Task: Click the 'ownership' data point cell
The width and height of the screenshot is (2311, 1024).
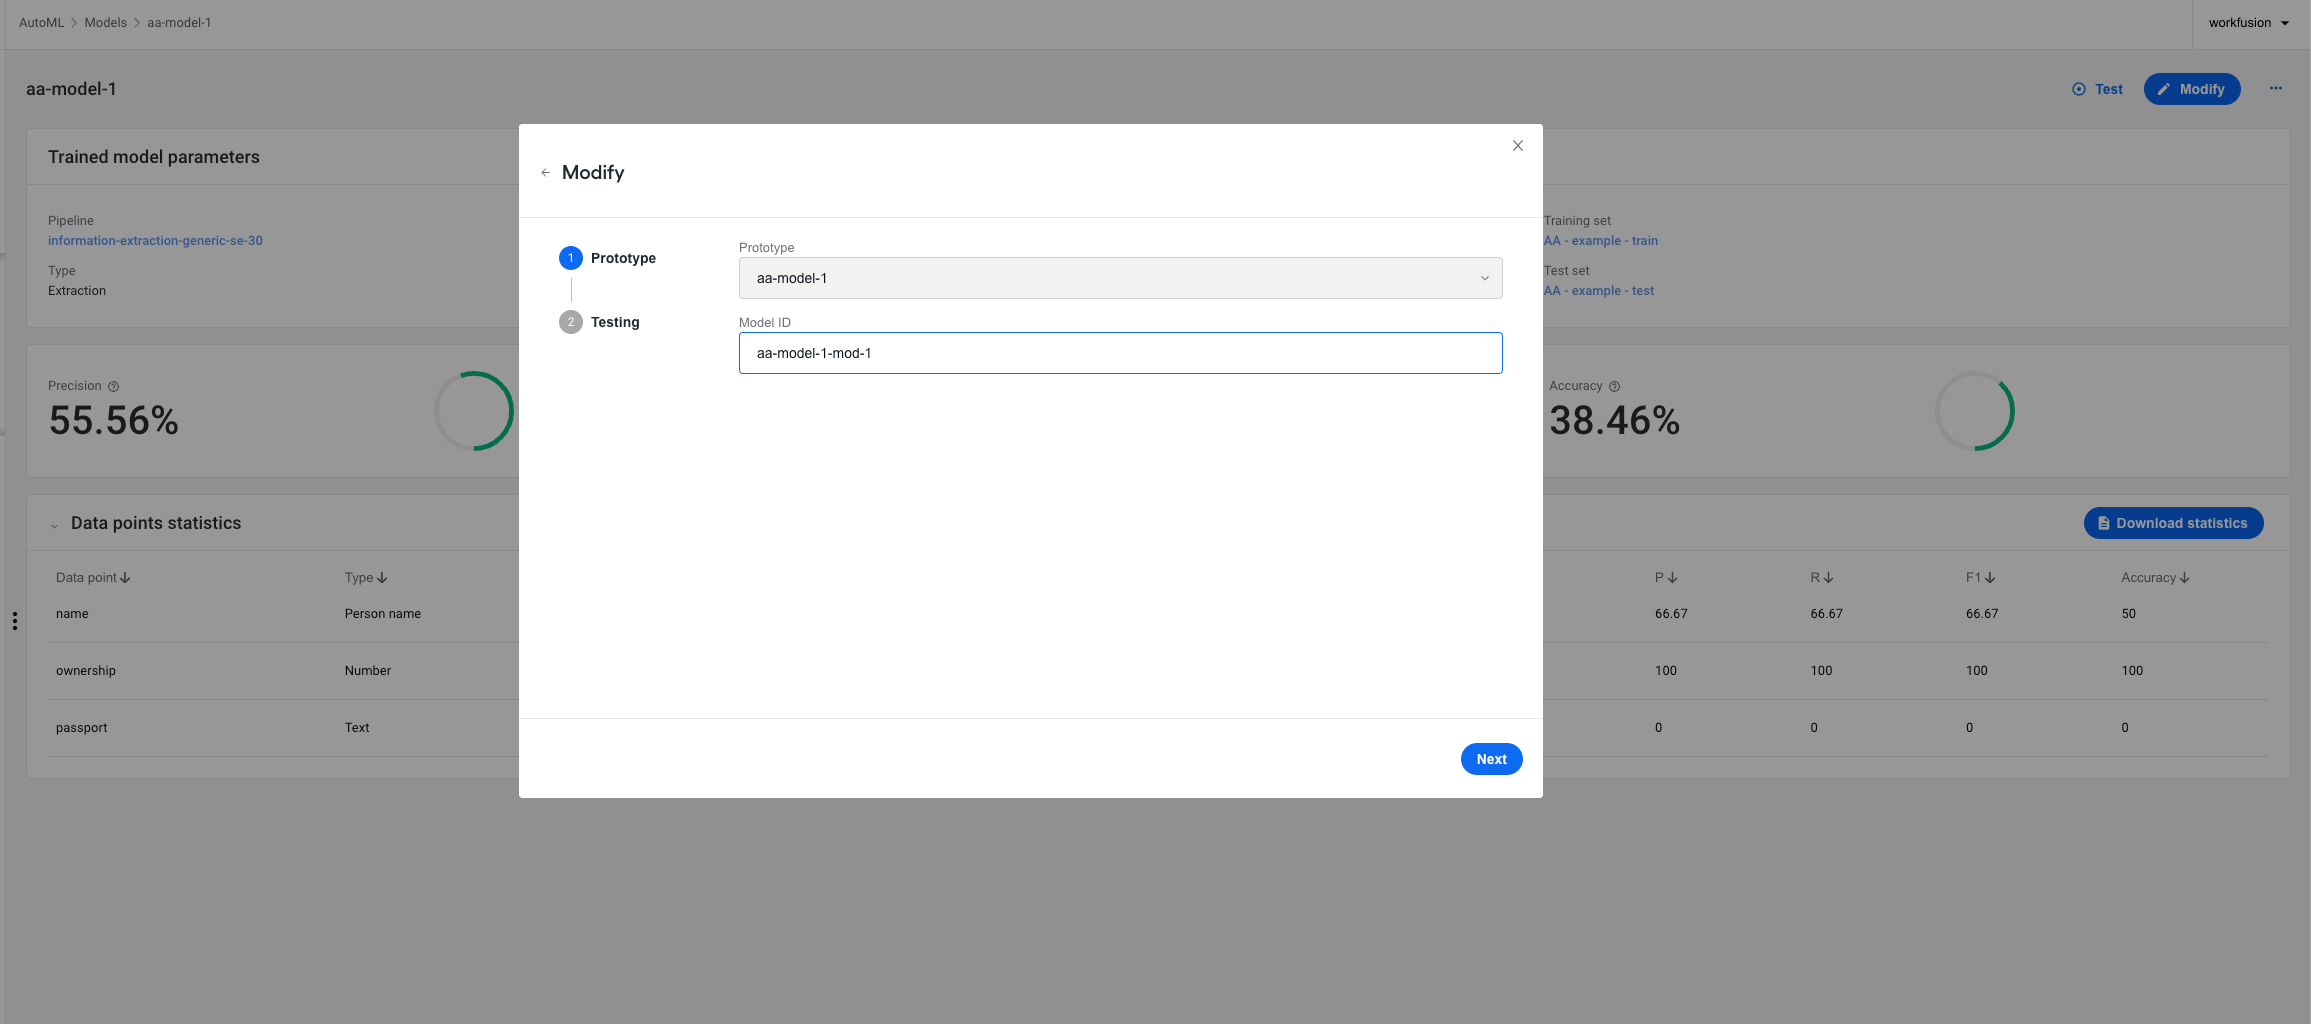Action: [86, 671]
